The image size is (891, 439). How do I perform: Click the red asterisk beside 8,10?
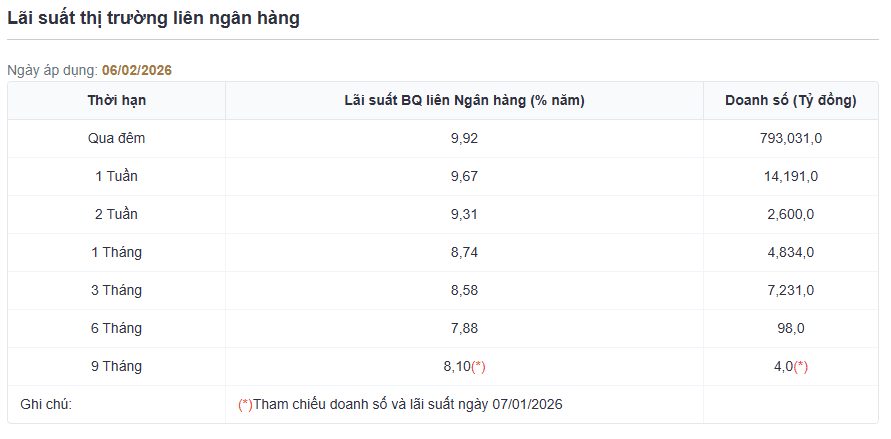[x=478, y=367]
